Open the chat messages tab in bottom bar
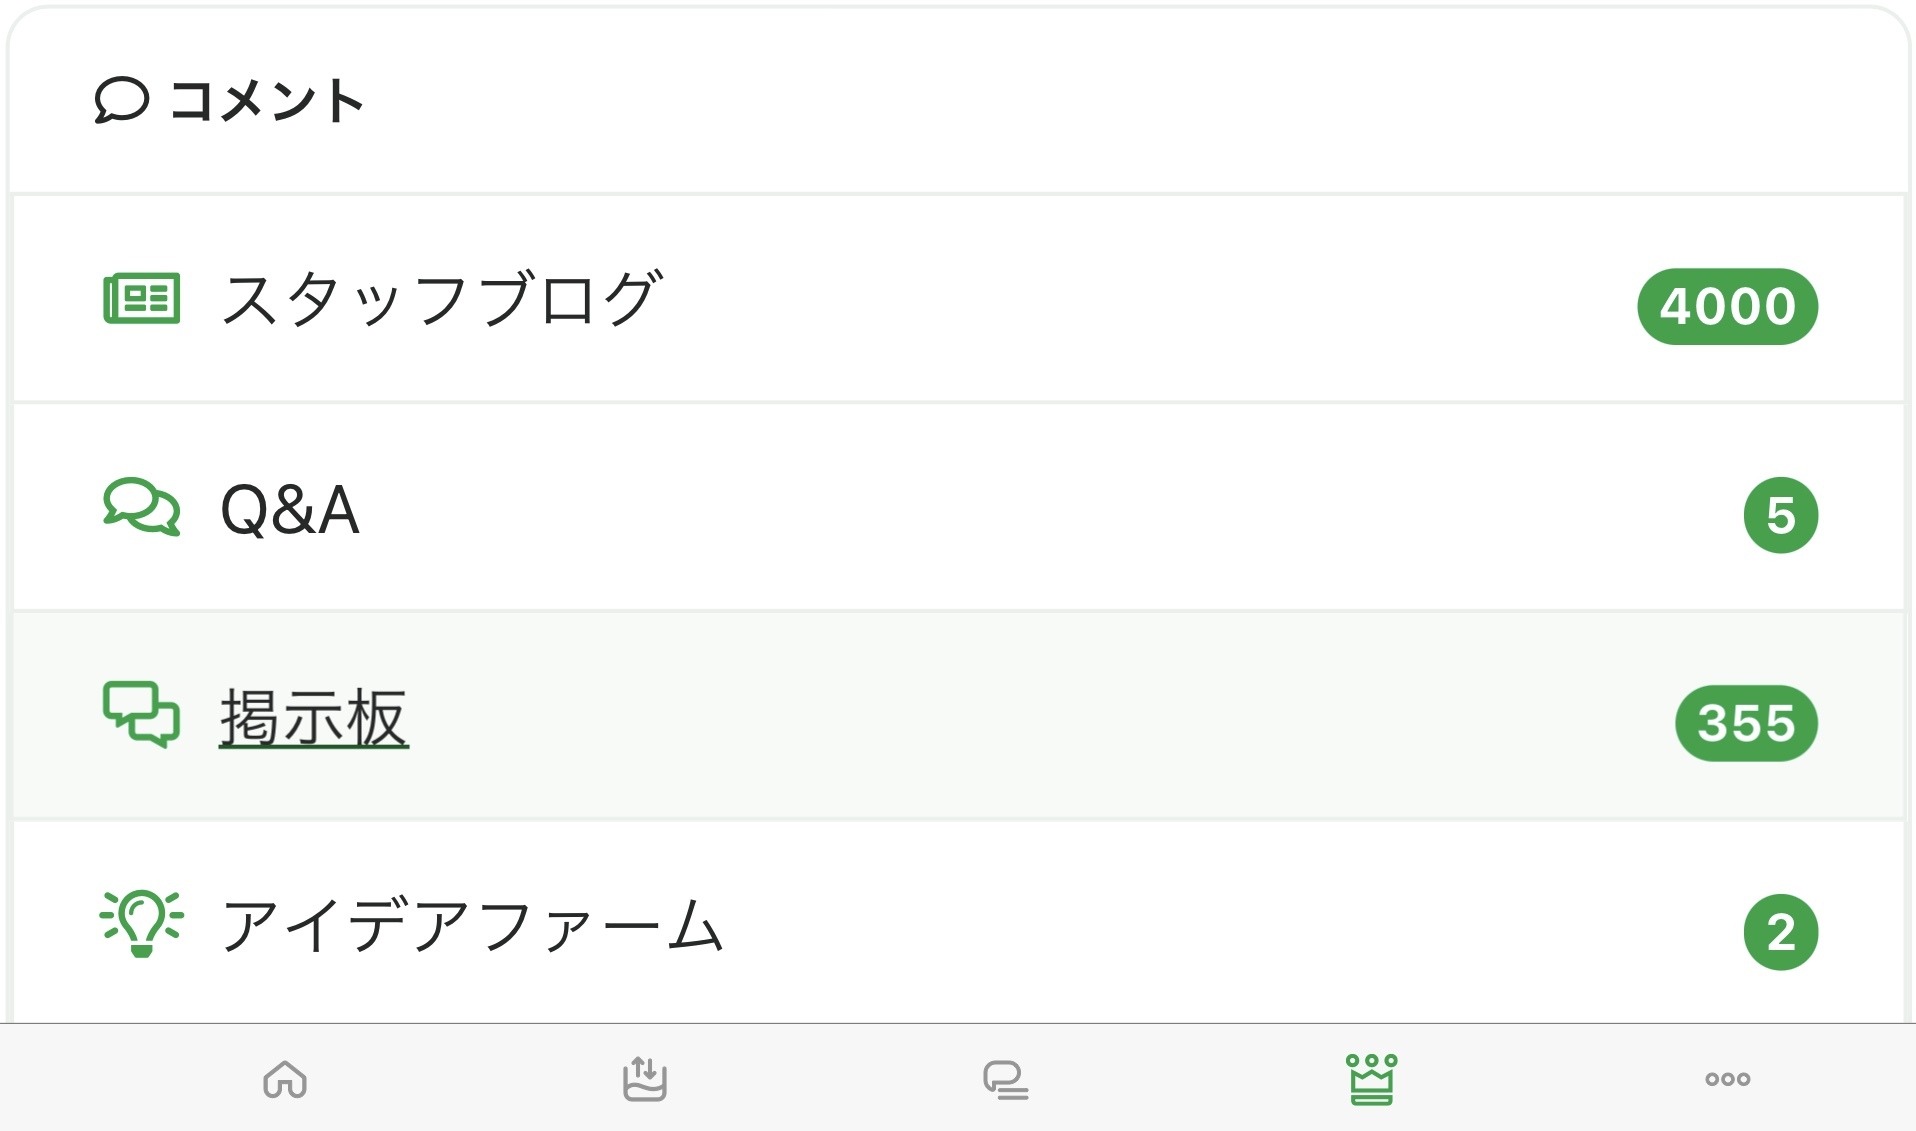Image resolution: width=1916 pixels, height=1131 pixels. click(1005, 1080)
